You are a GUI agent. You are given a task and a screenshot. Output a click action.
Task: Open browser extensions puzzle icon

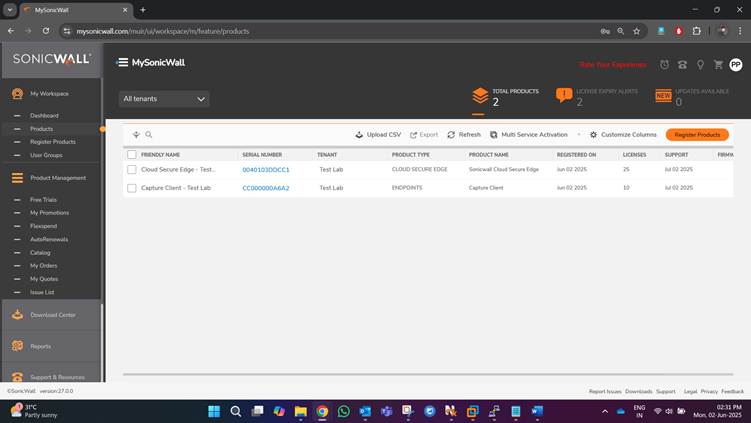click(696, 31)
